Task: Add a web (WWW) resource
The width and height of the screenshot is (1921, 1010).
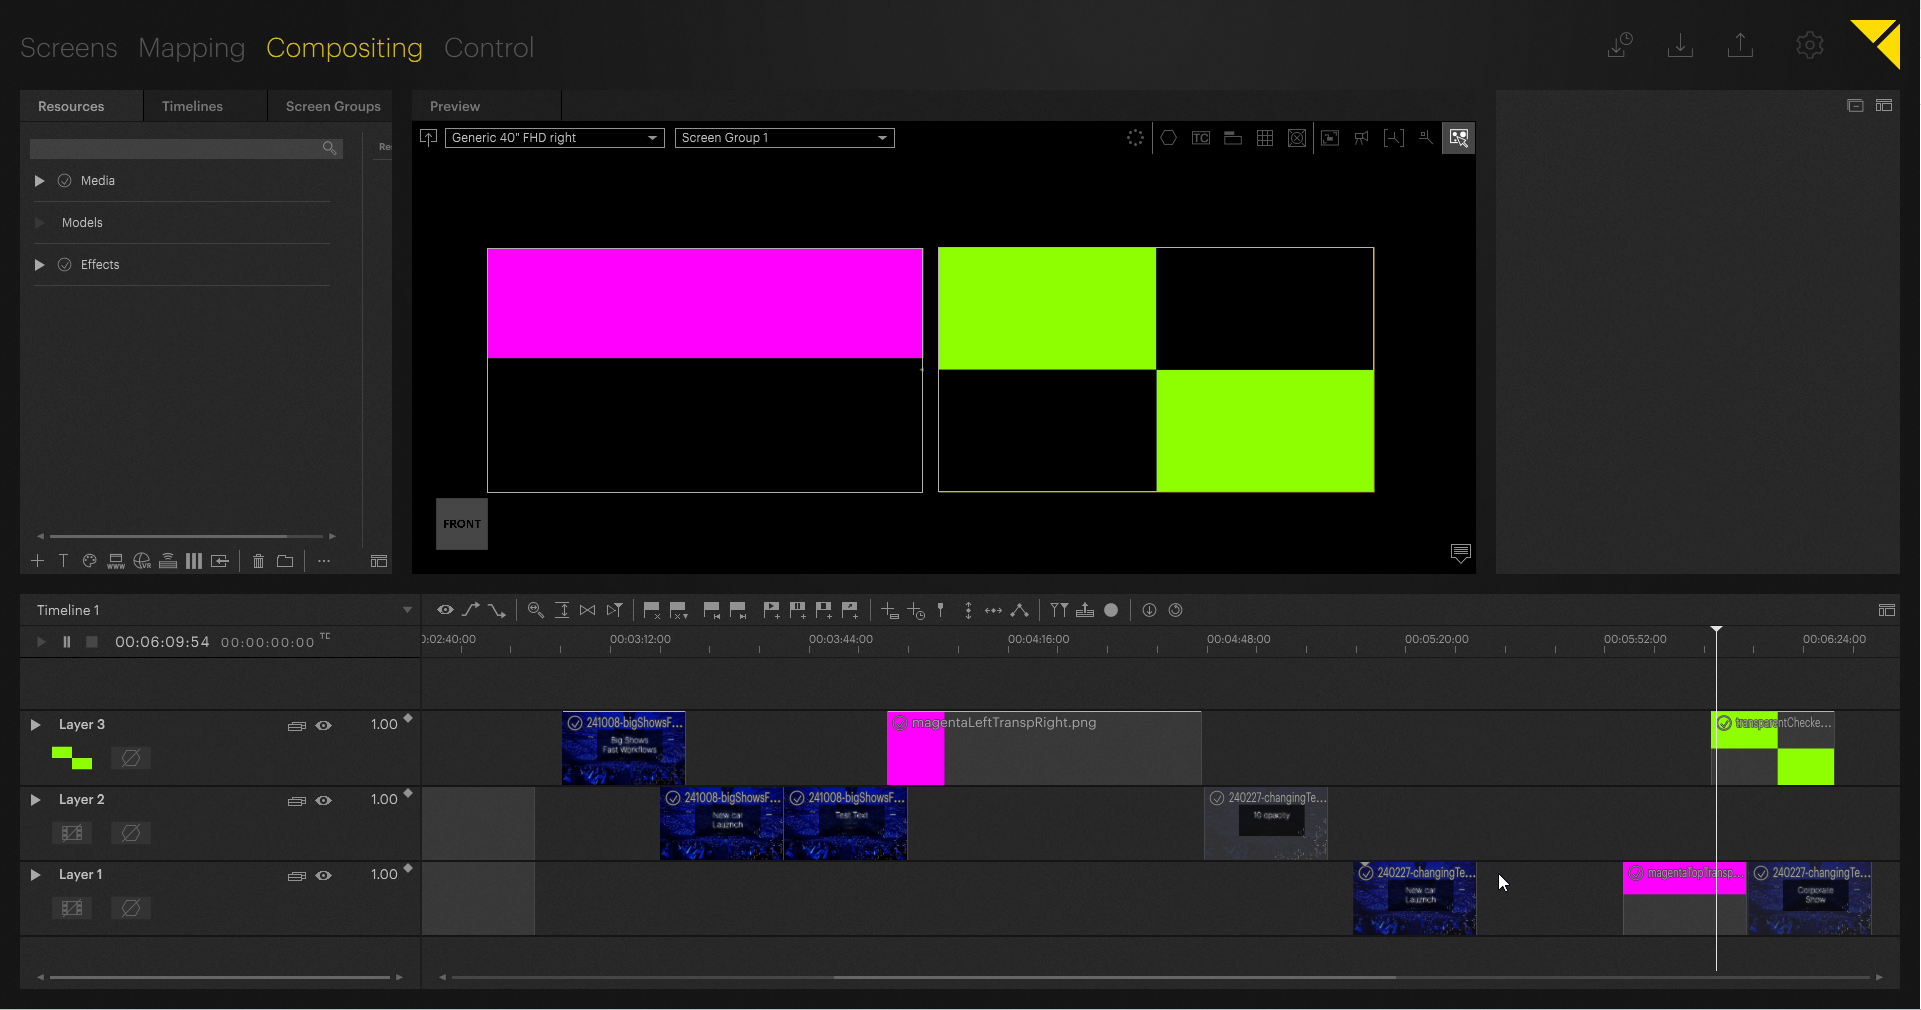Action: pos(116,561)
